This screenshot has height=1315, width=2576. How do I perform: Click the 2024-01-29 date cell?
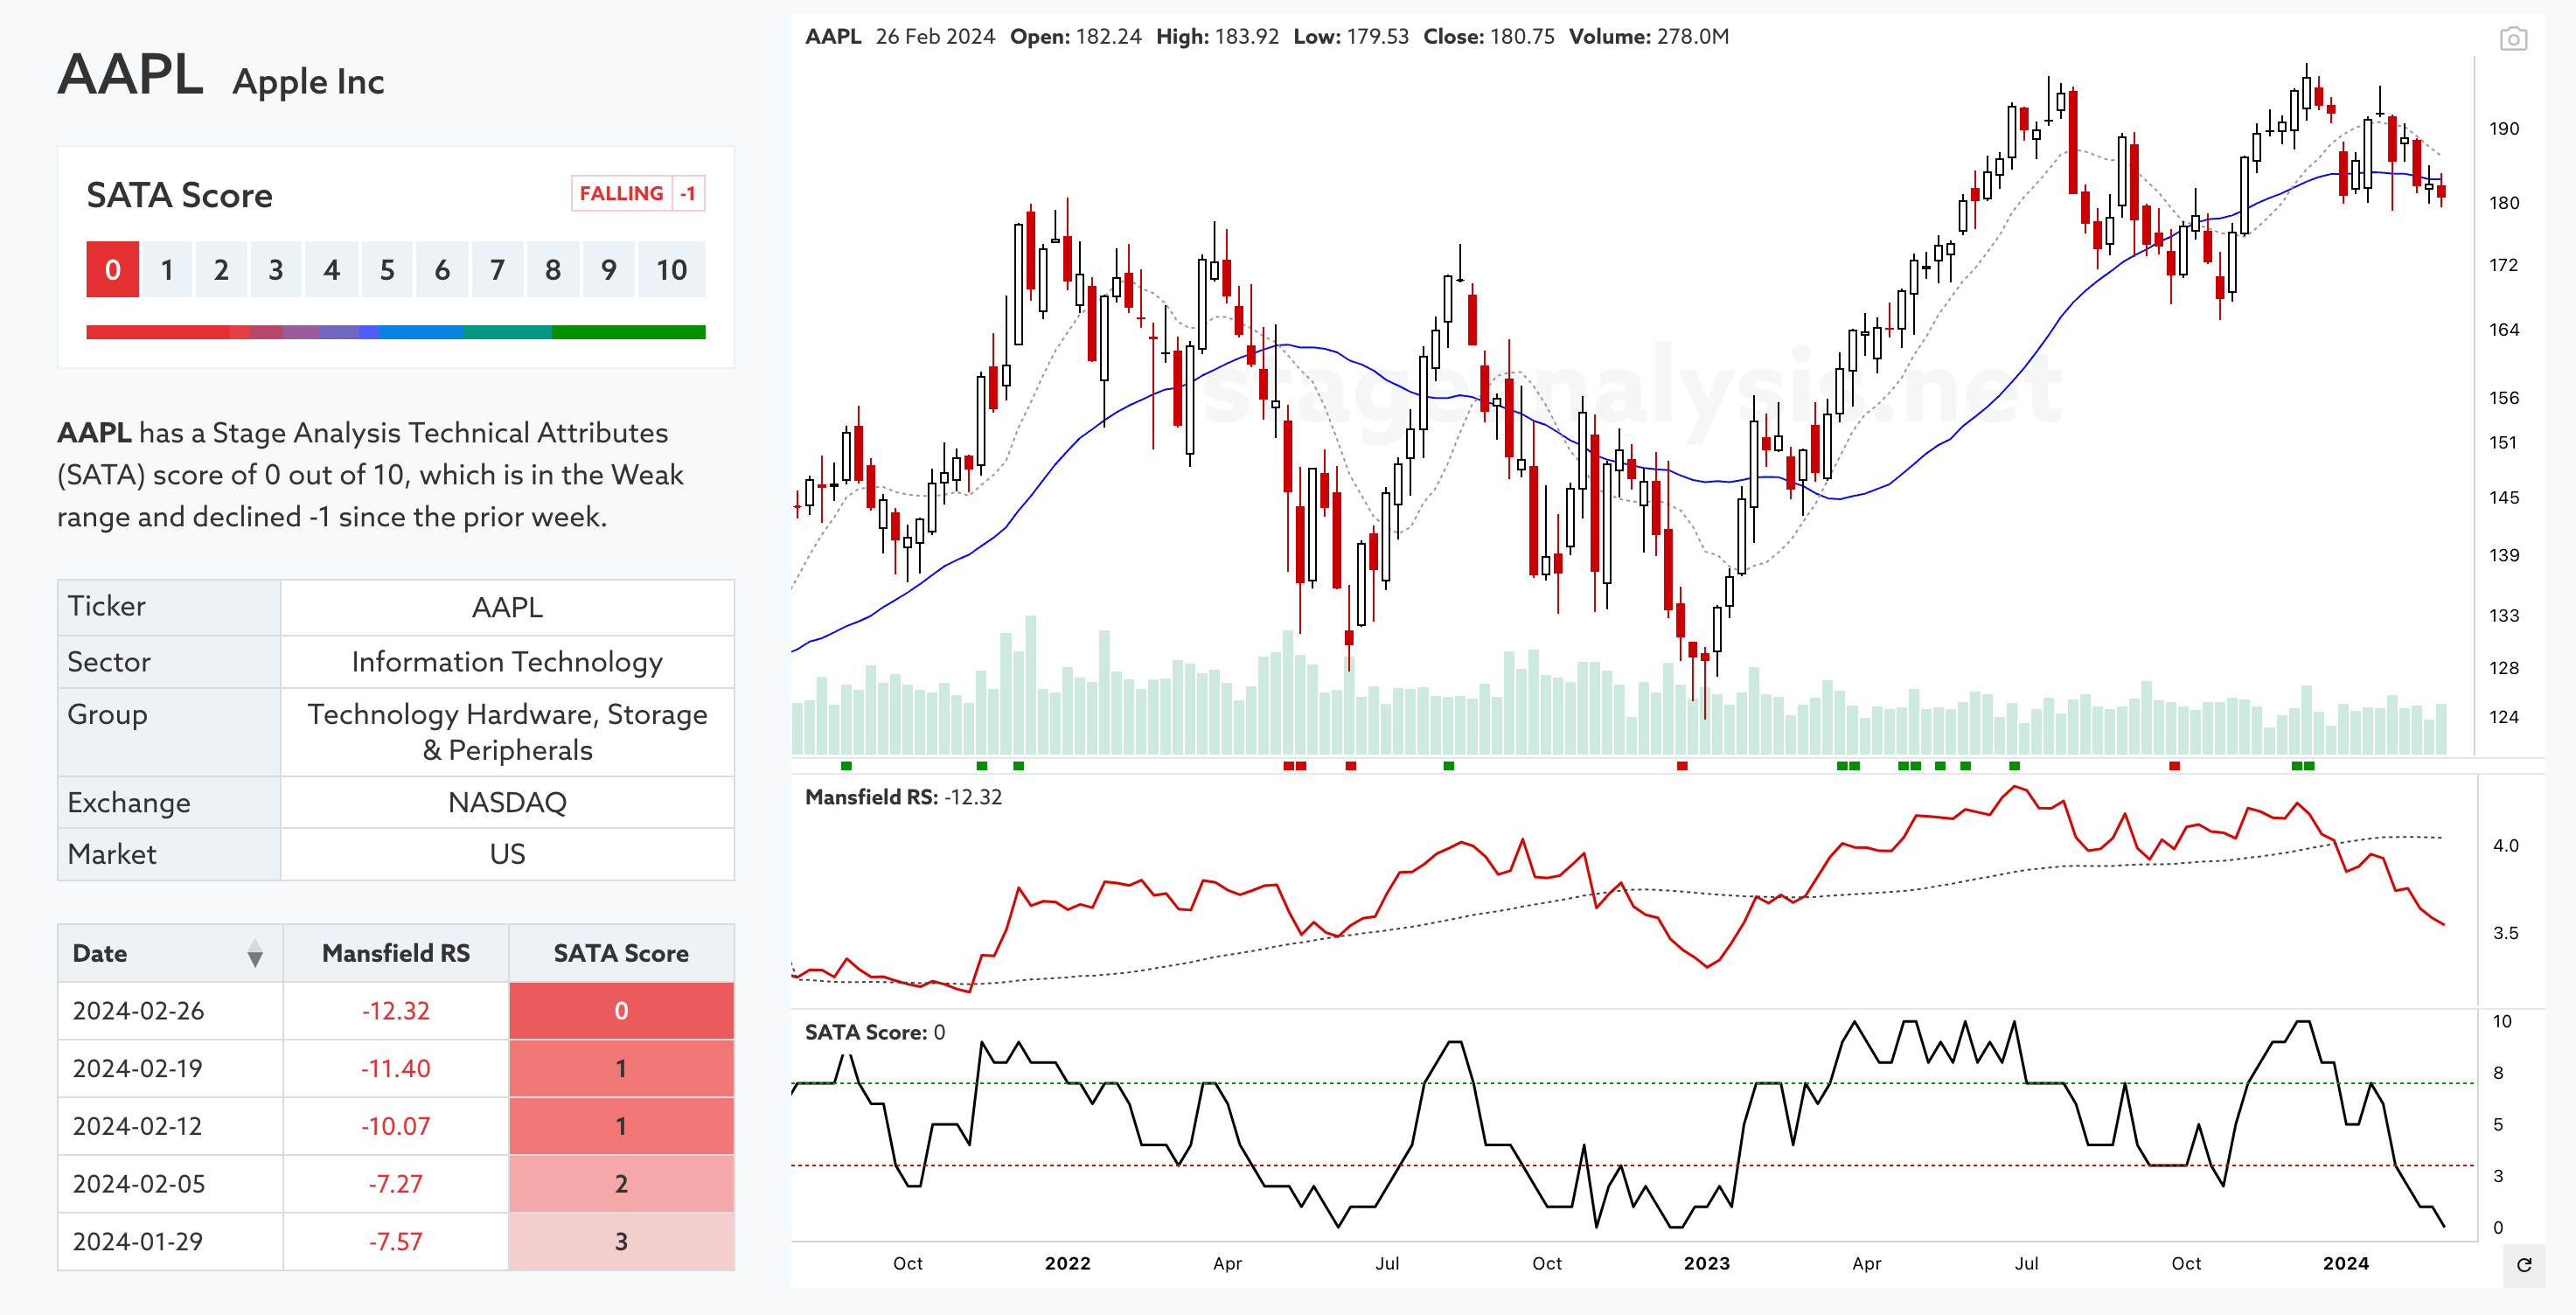170,1242
